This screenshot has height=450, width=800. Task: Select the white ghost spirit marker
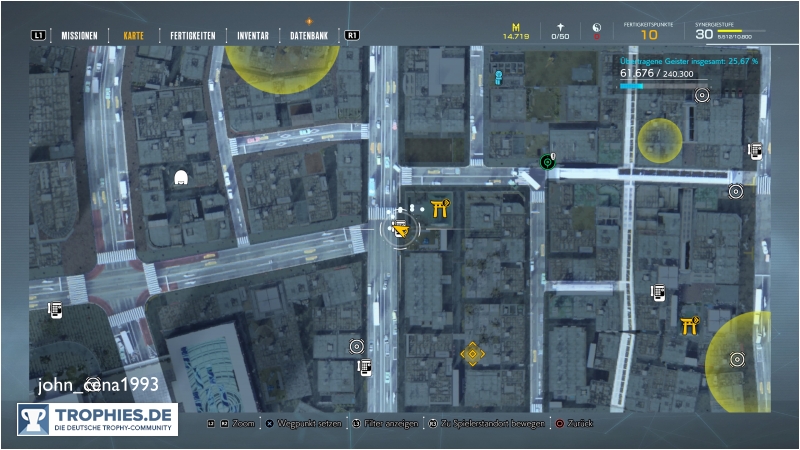point(181,179)
